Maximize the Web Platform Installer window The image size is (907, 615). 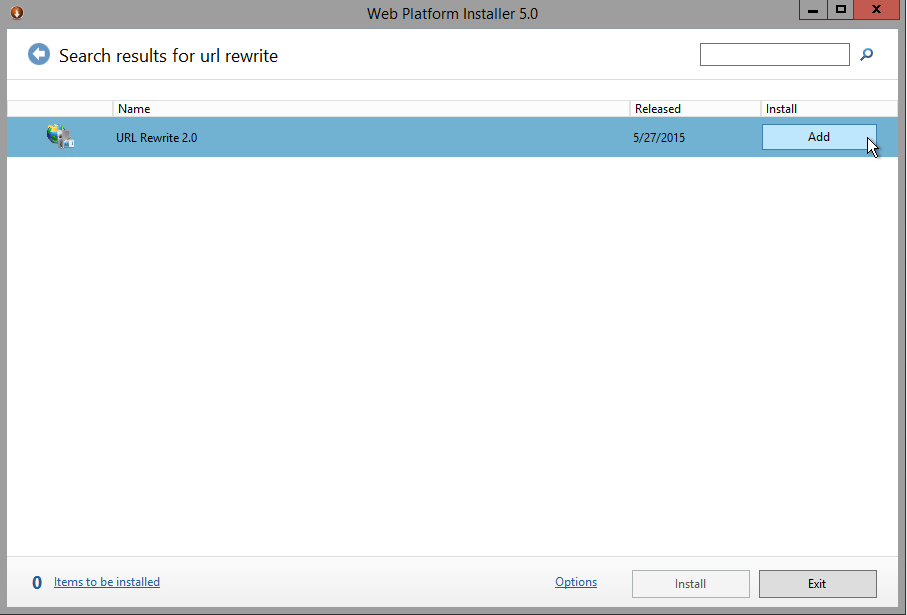[x=841, y=10]
